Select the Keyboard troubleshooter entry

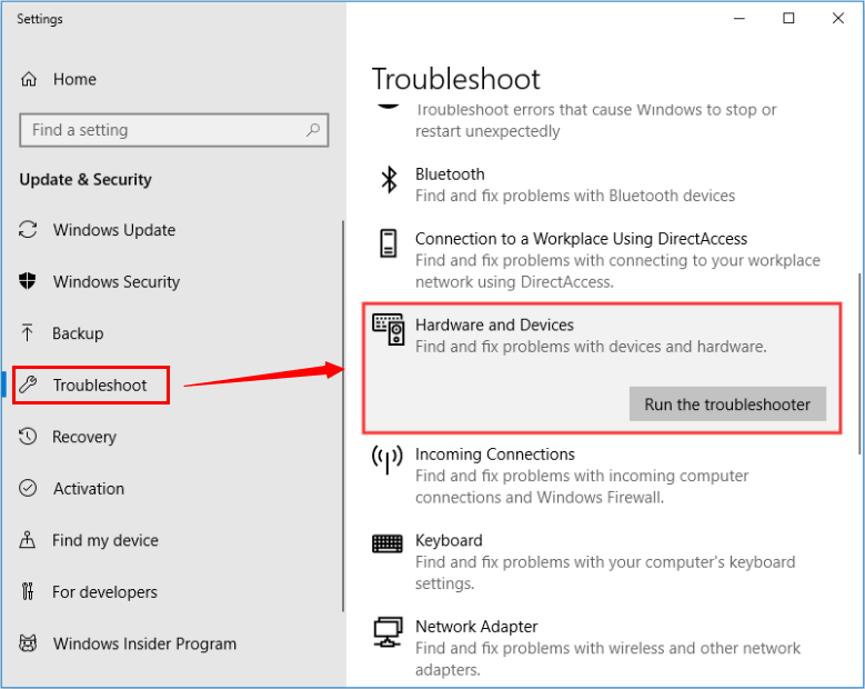point(448,541)
